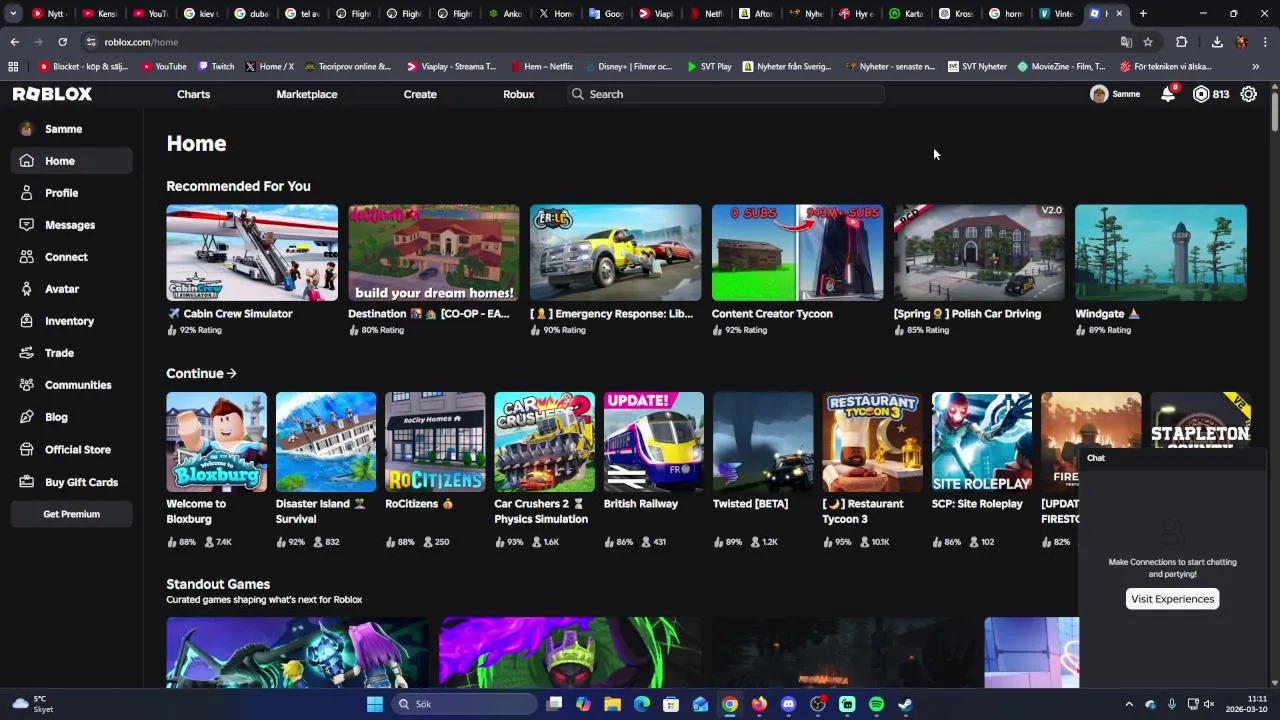
Task: Click the browser address bar roblox.com/home
Action: [600, 42]
